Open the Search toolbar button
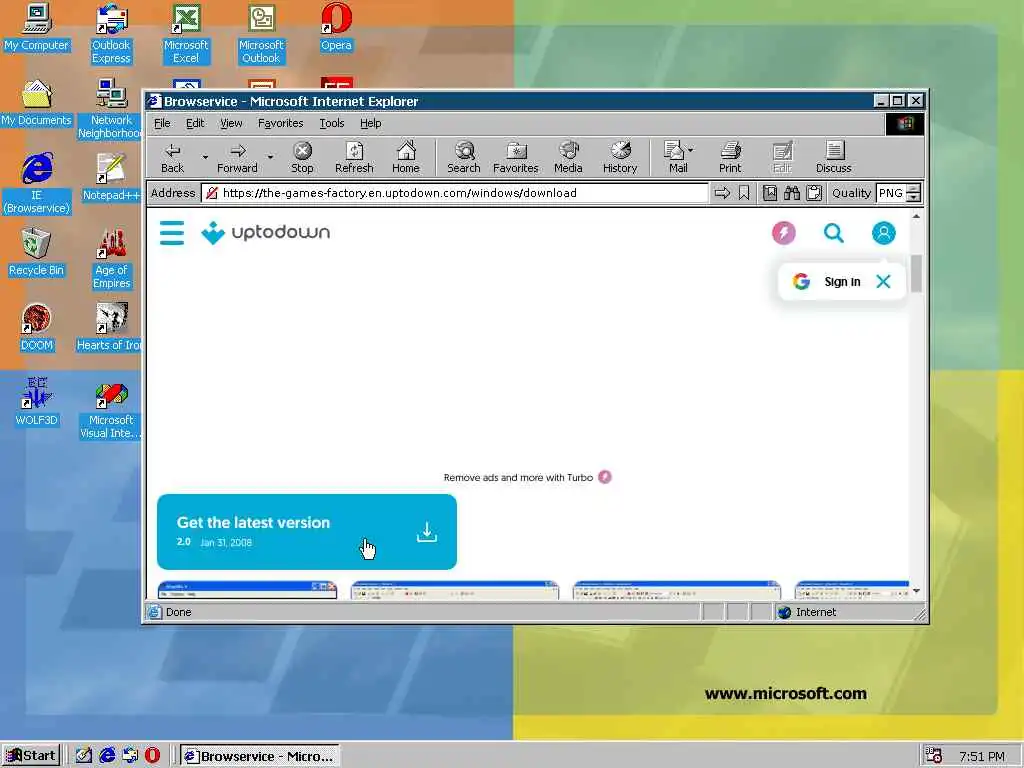Image resolution: width=1024 pixels, height=768 pixels. 464,157
